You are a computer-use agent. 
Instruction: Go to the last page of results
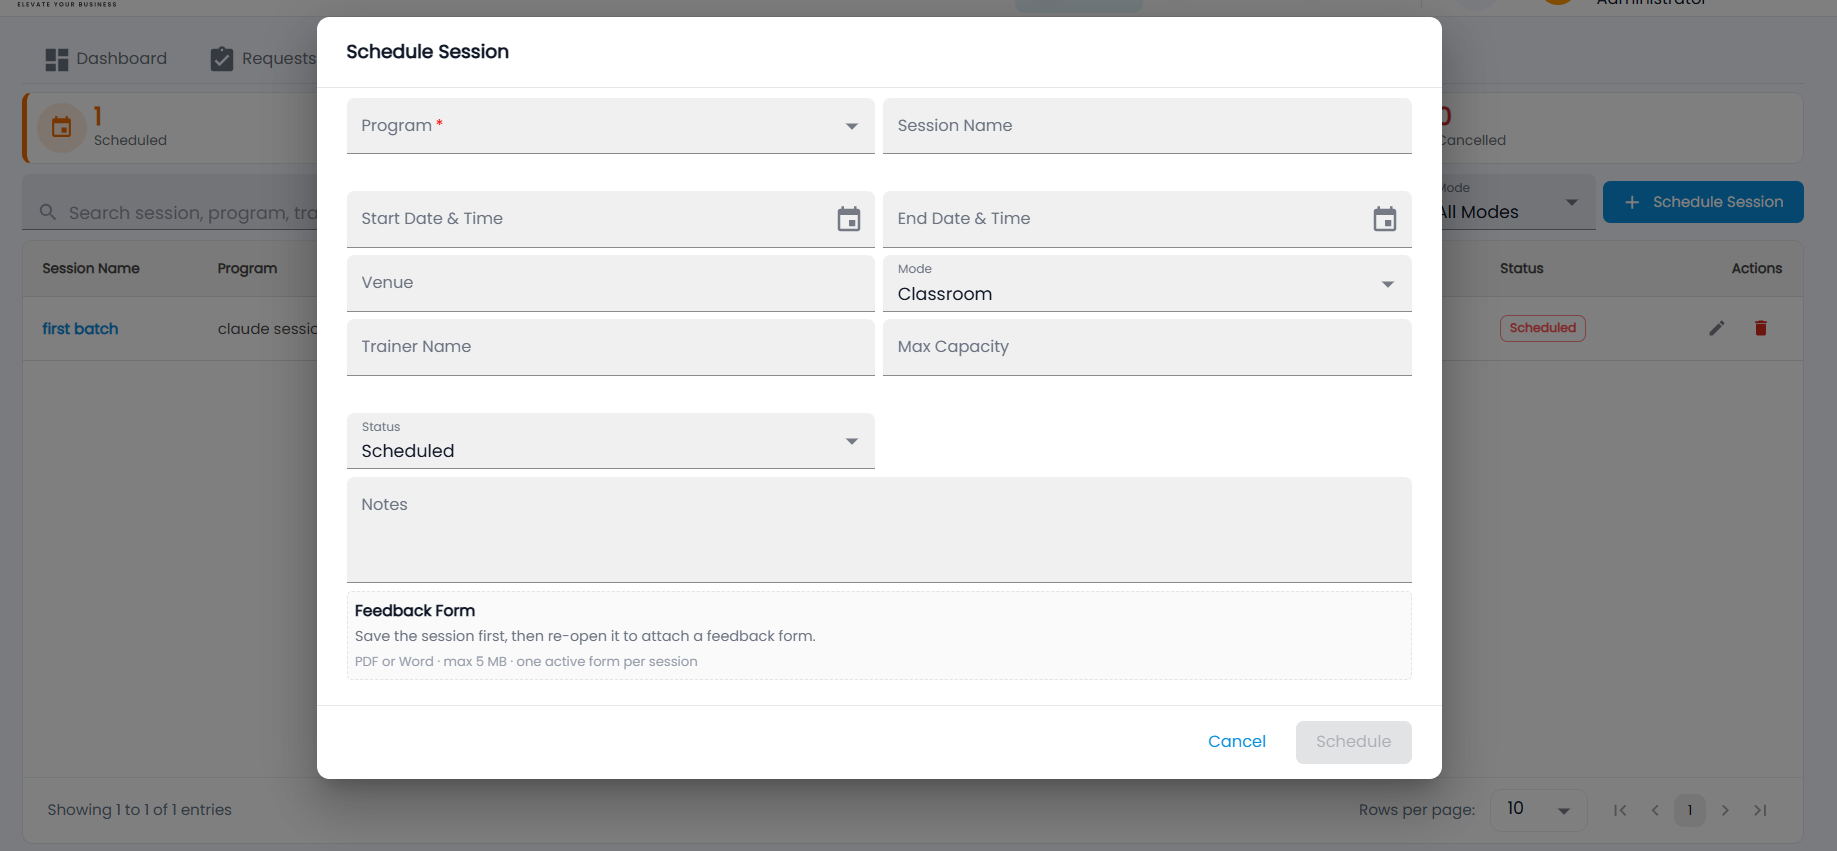pos(1760,810)
